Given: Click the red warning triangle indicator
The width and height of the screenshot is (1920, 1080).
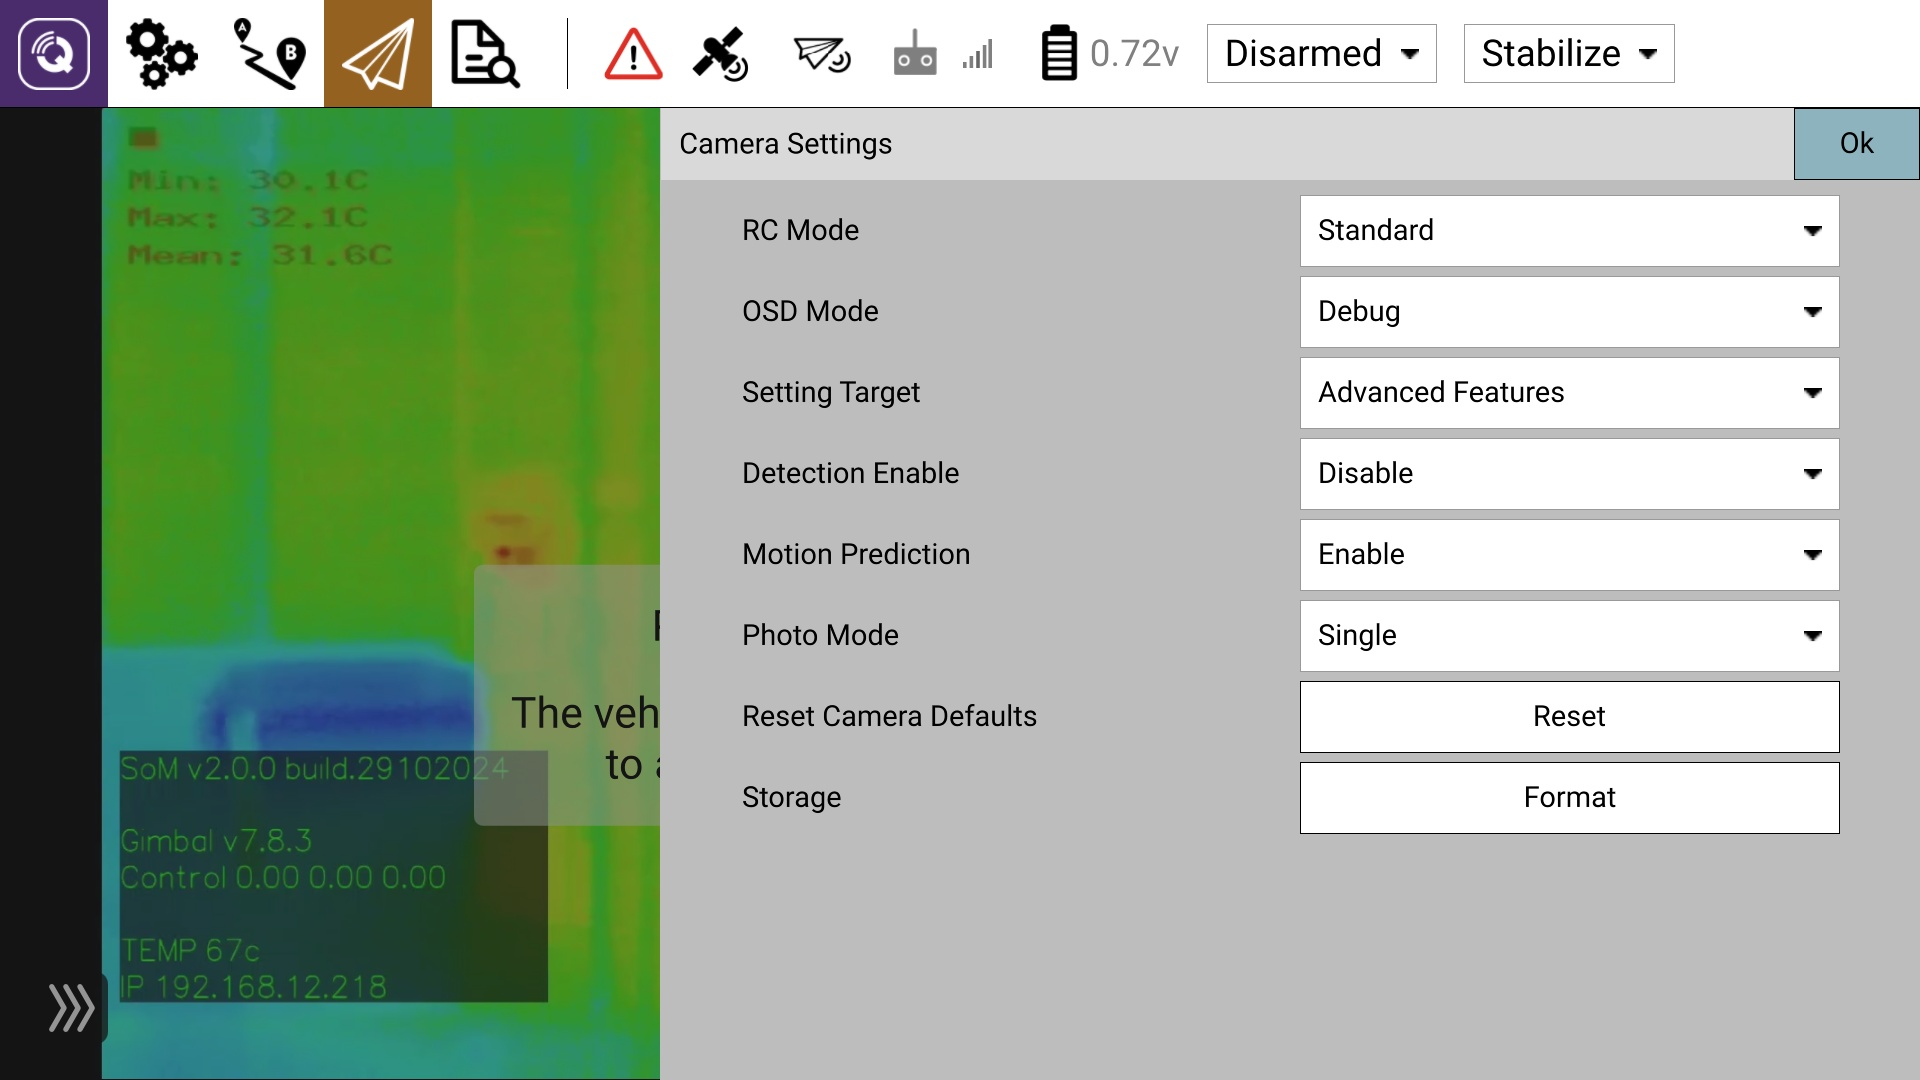Looking at the screenshot, I should pos(633,53).
